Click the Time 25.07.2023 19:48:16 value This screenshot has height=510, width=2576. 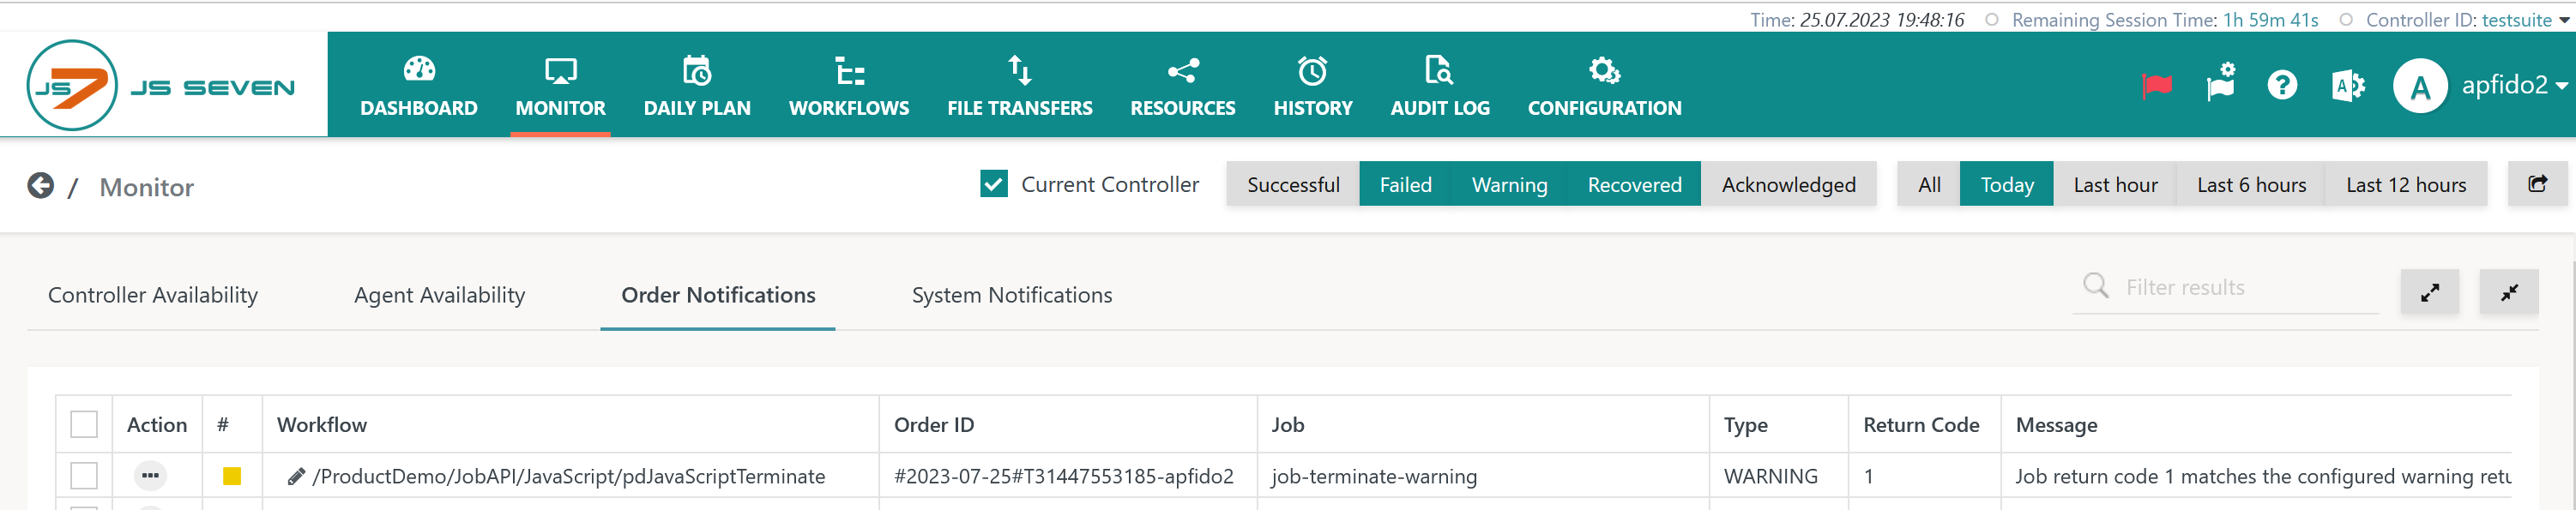click(1882, 20)
